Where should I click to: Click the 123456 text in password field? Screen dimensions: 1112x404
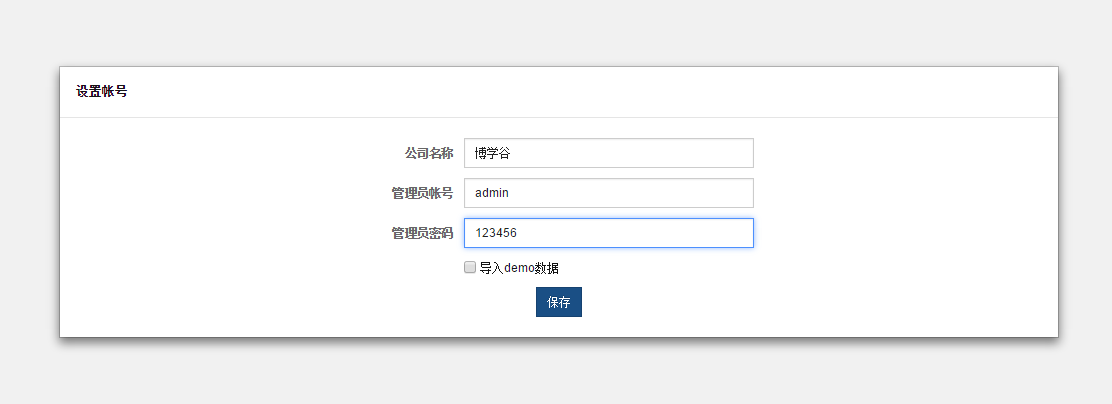point(495,233)
